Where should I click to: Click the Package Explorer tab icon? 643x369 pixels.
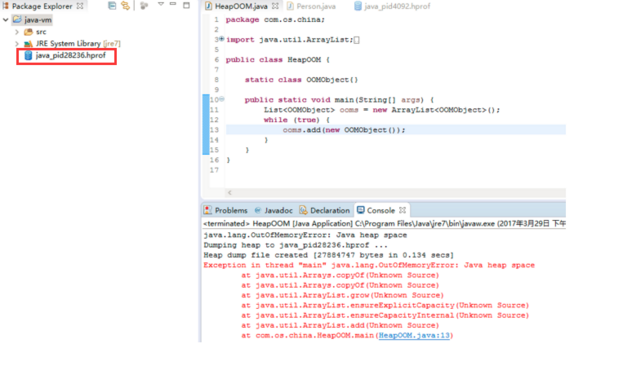[x=6, y=6]
